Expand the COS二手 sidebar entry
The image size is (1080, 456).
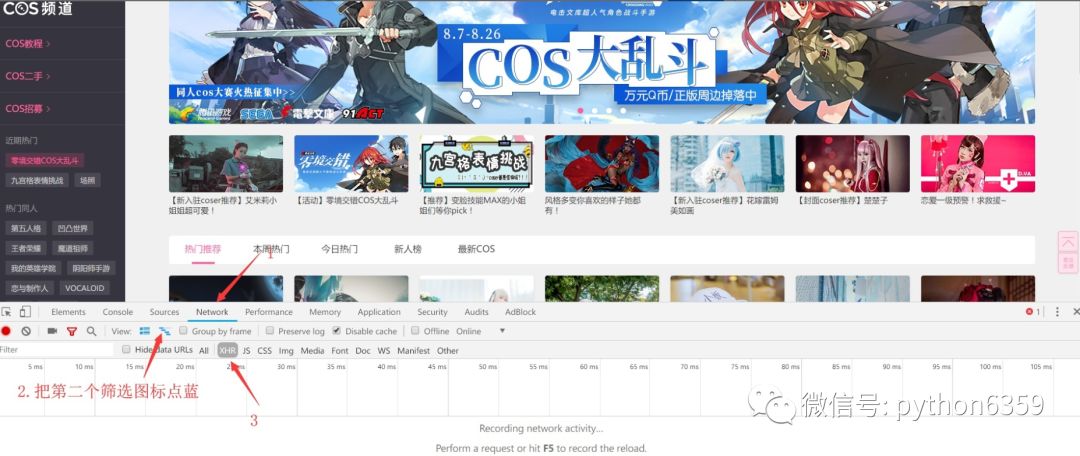click(28, 76)
